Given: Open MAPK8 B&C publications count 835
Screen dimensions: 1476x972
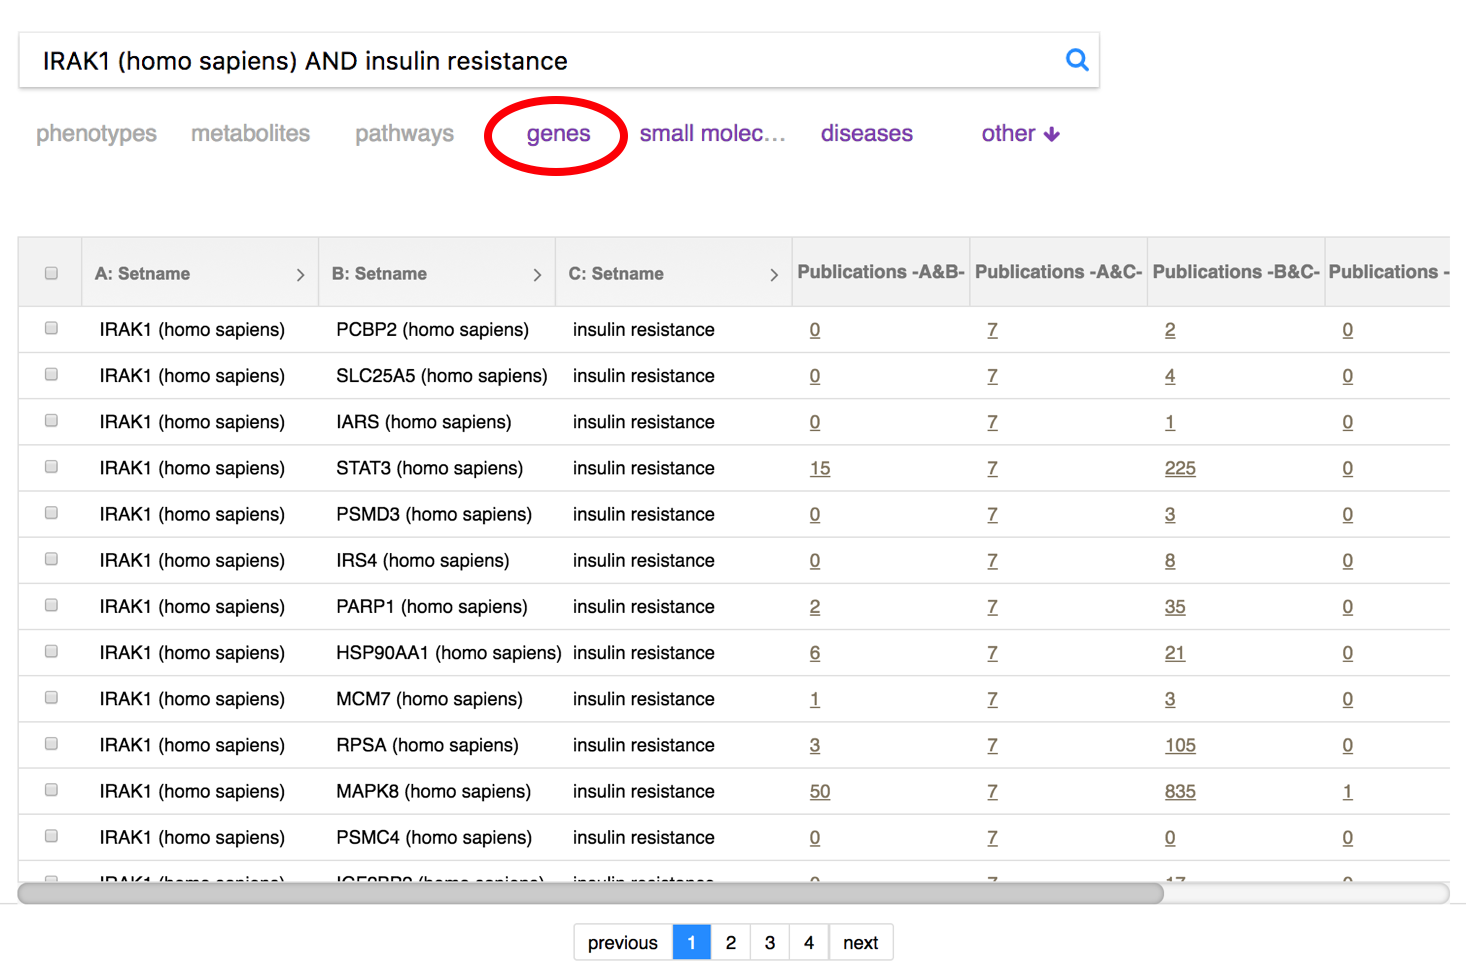Looking at the screenshot, I should tap(1180, 791).
